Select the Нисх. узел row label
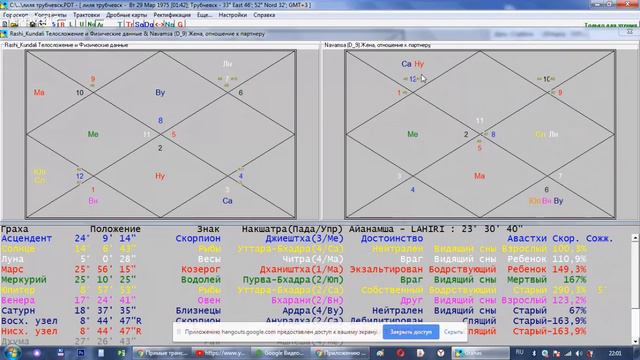Screen dimensions: 640x360 (29, 331)
